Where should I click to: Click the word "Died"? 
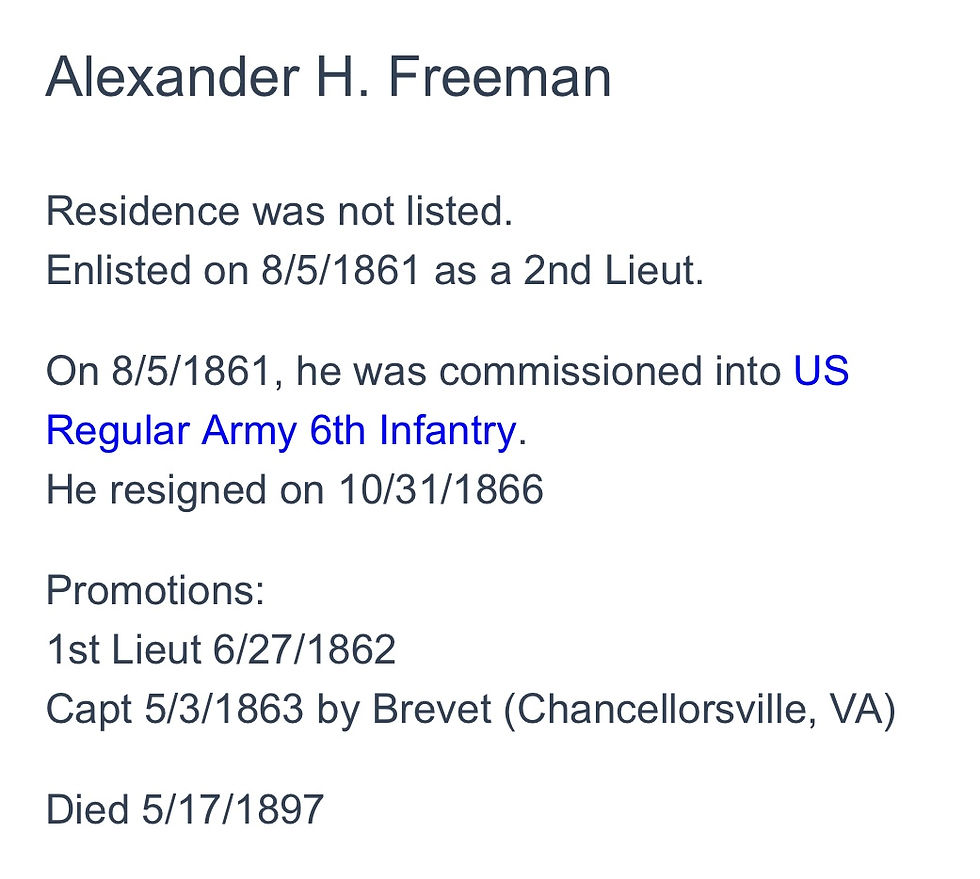pyautogui.click(x=88, y=809)
